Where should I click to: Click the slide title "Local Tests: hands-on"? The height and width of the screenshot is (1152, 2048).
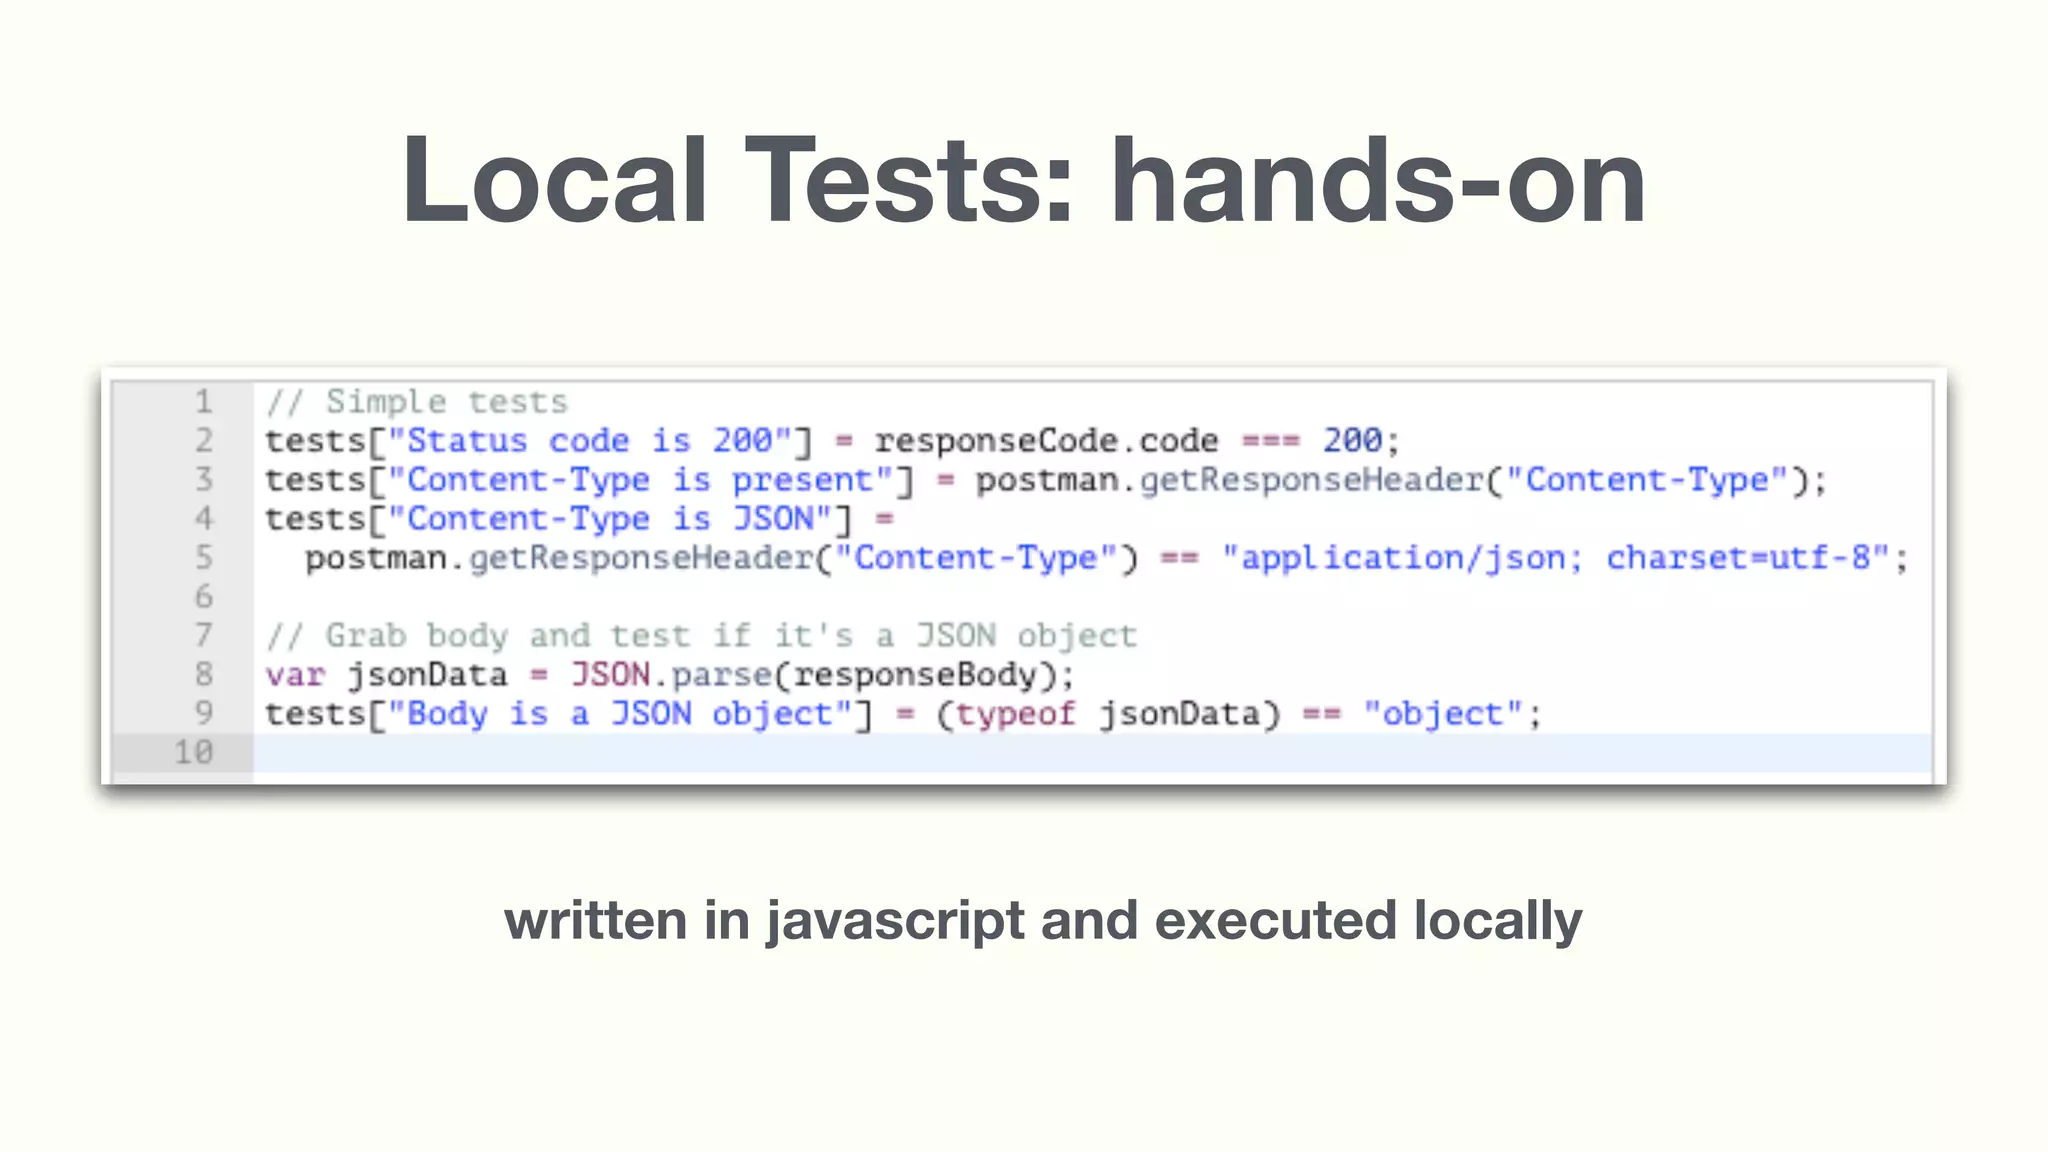tap(1023, 181)
